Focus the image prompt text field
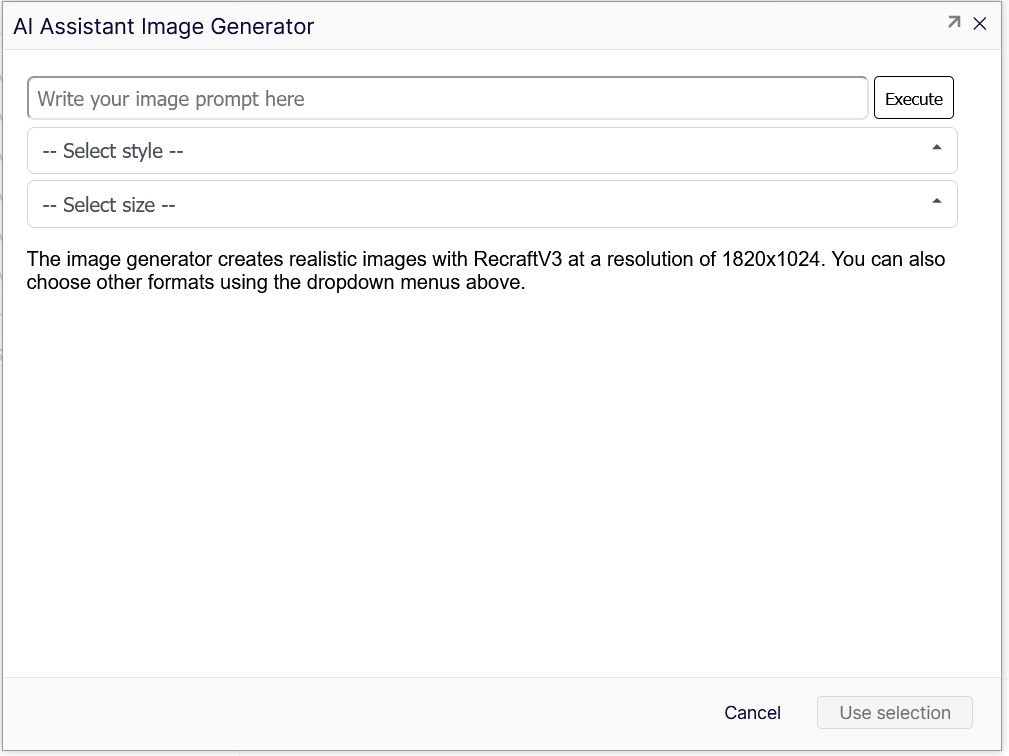This screenshot has width=1009, height=756. [447, 98]
